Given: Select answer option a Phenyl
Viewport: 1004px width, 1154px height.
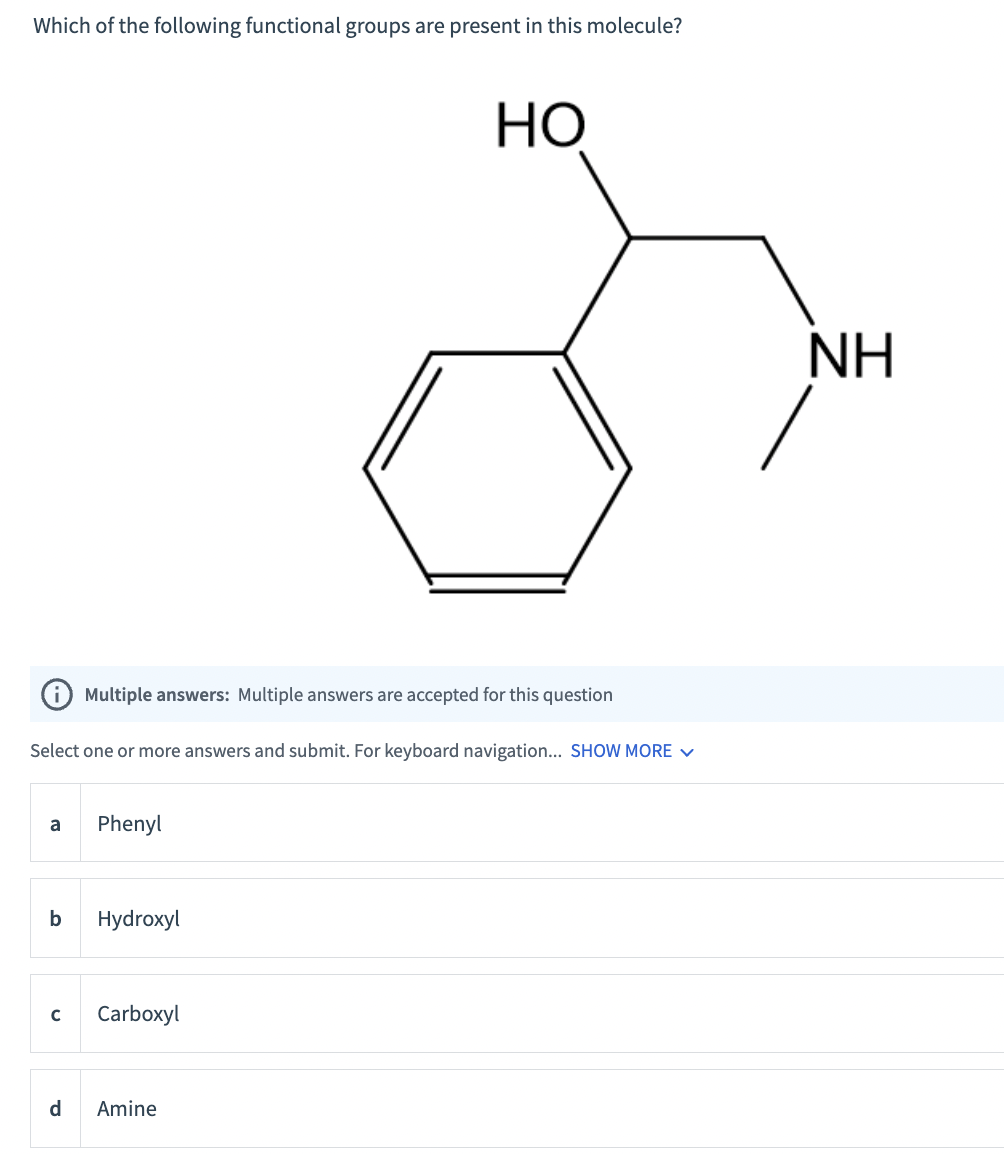Looking at the screenshot, I should pyautogui.click(x=517, y=823).
